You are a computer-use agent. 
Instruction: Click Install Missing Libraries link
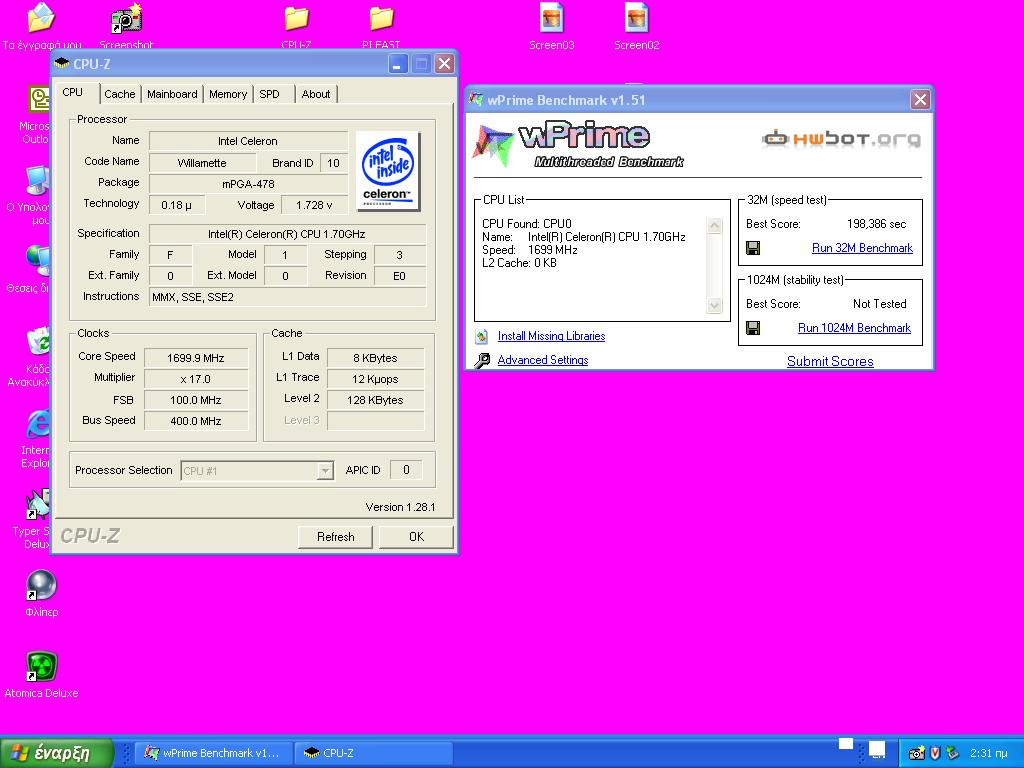[x=551, y=336]
